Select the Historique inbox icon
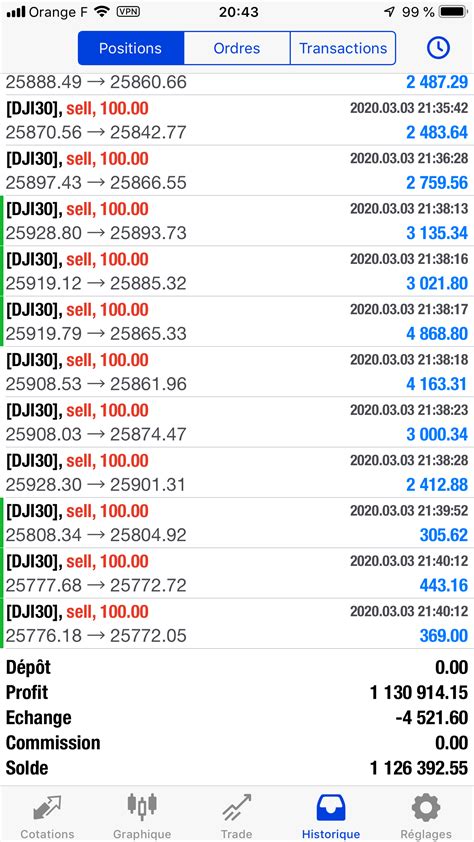The image size is (474, 842). 331,808
